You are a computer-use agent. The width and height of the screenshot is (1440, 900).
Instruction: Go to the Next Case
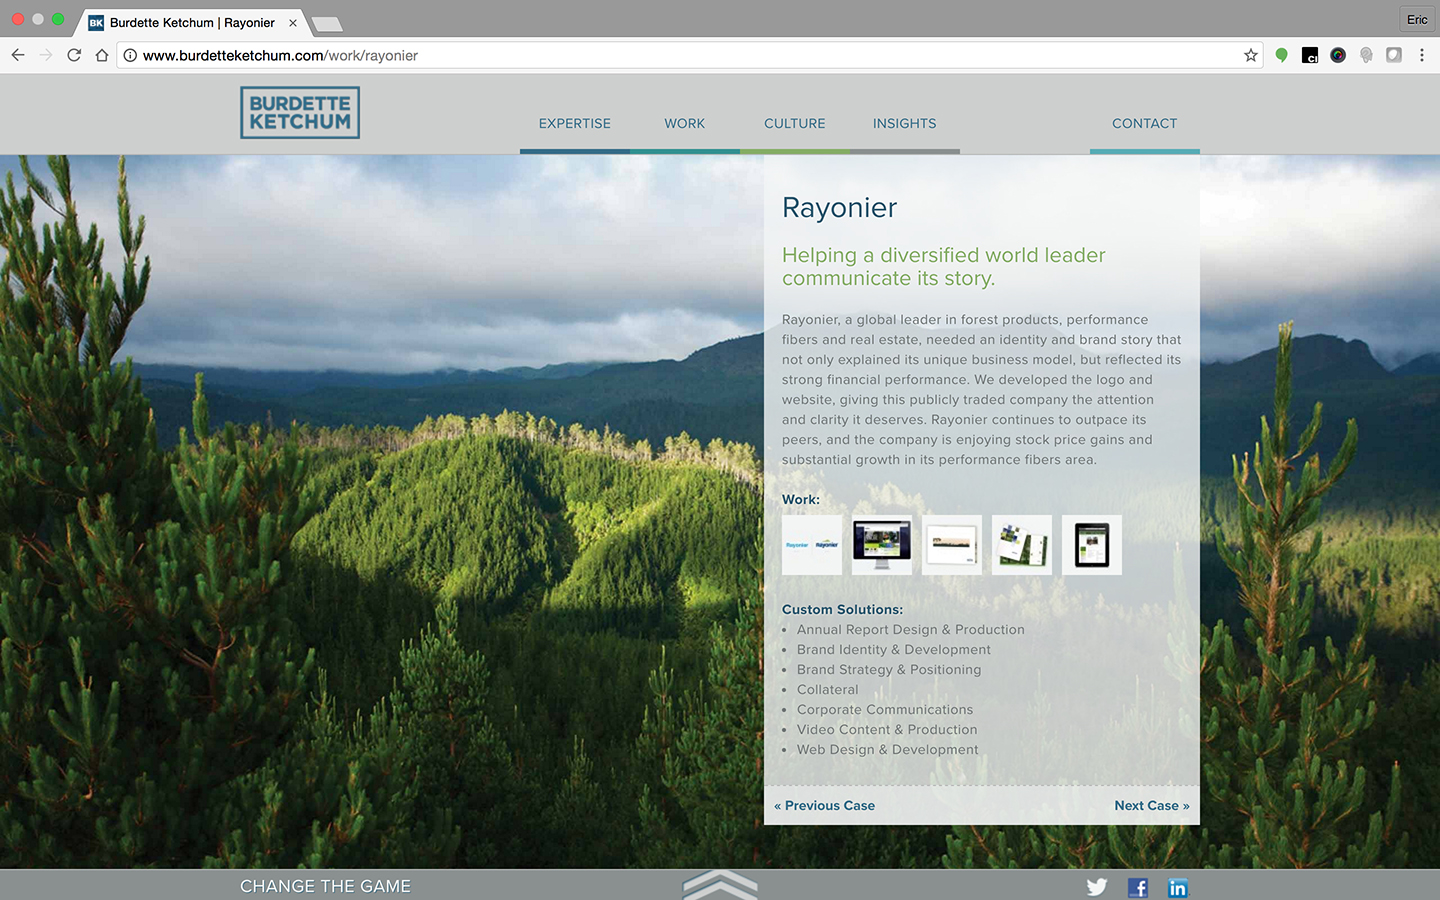pos(1151,805)
